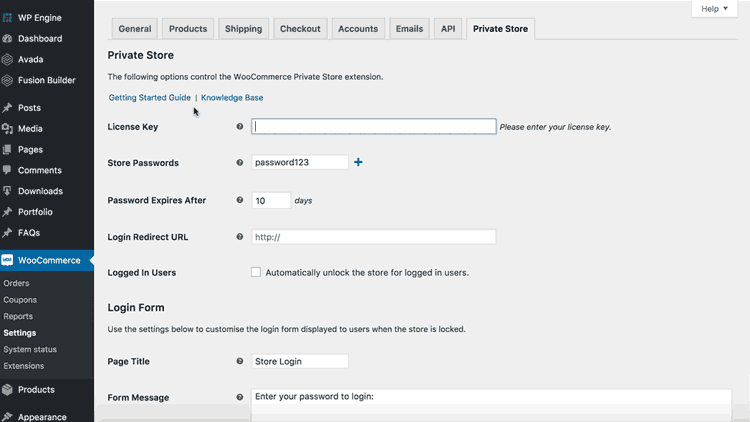The image size is (750, 422).
Task: Open Coupons submenu item
Action: (20, 300)
